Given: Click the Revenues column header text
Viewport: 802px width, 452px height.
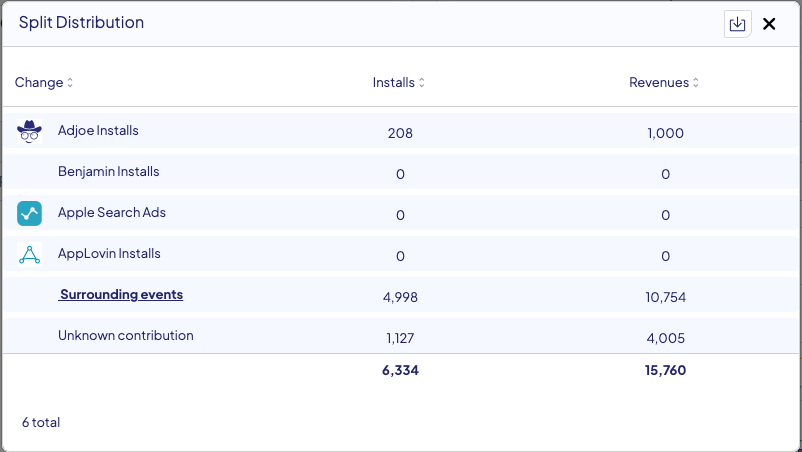Looking at the screenshot, I should click(x=658, y=83).
